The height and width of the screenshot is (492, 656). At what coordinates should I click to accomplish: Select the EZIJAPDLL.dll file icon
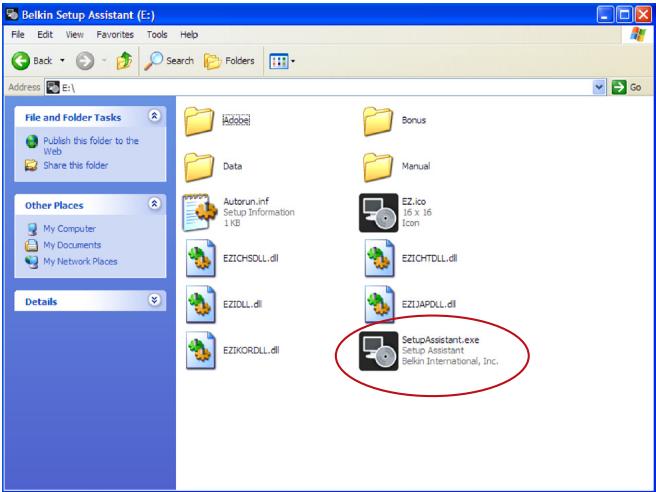[379, 304]
